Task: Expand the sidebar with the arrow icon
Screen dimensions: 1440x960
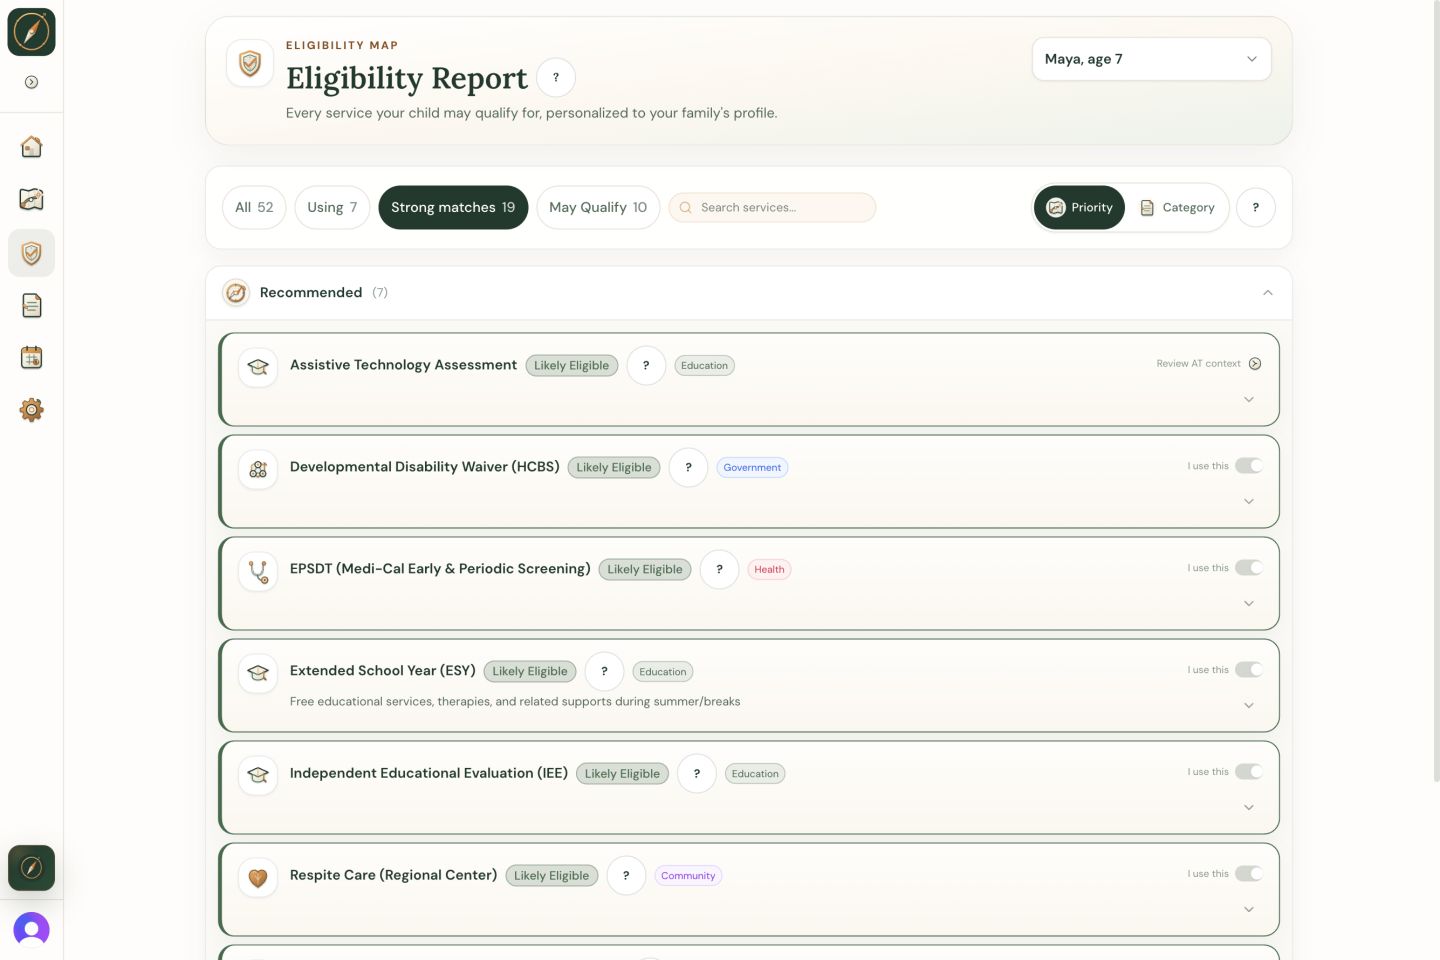Action: coord(31,82)
